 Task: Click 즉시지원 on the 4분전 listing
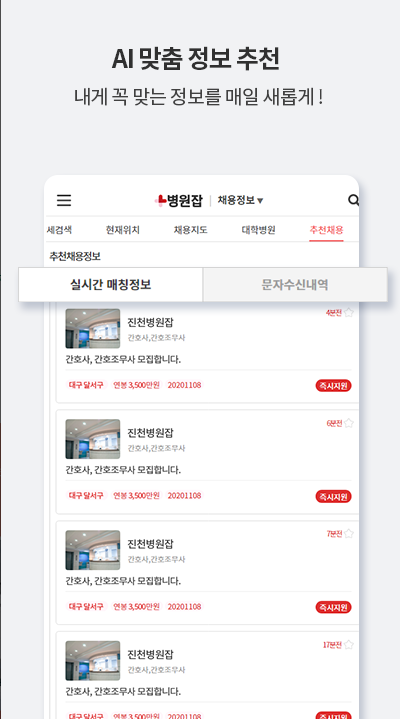point(333,386)
